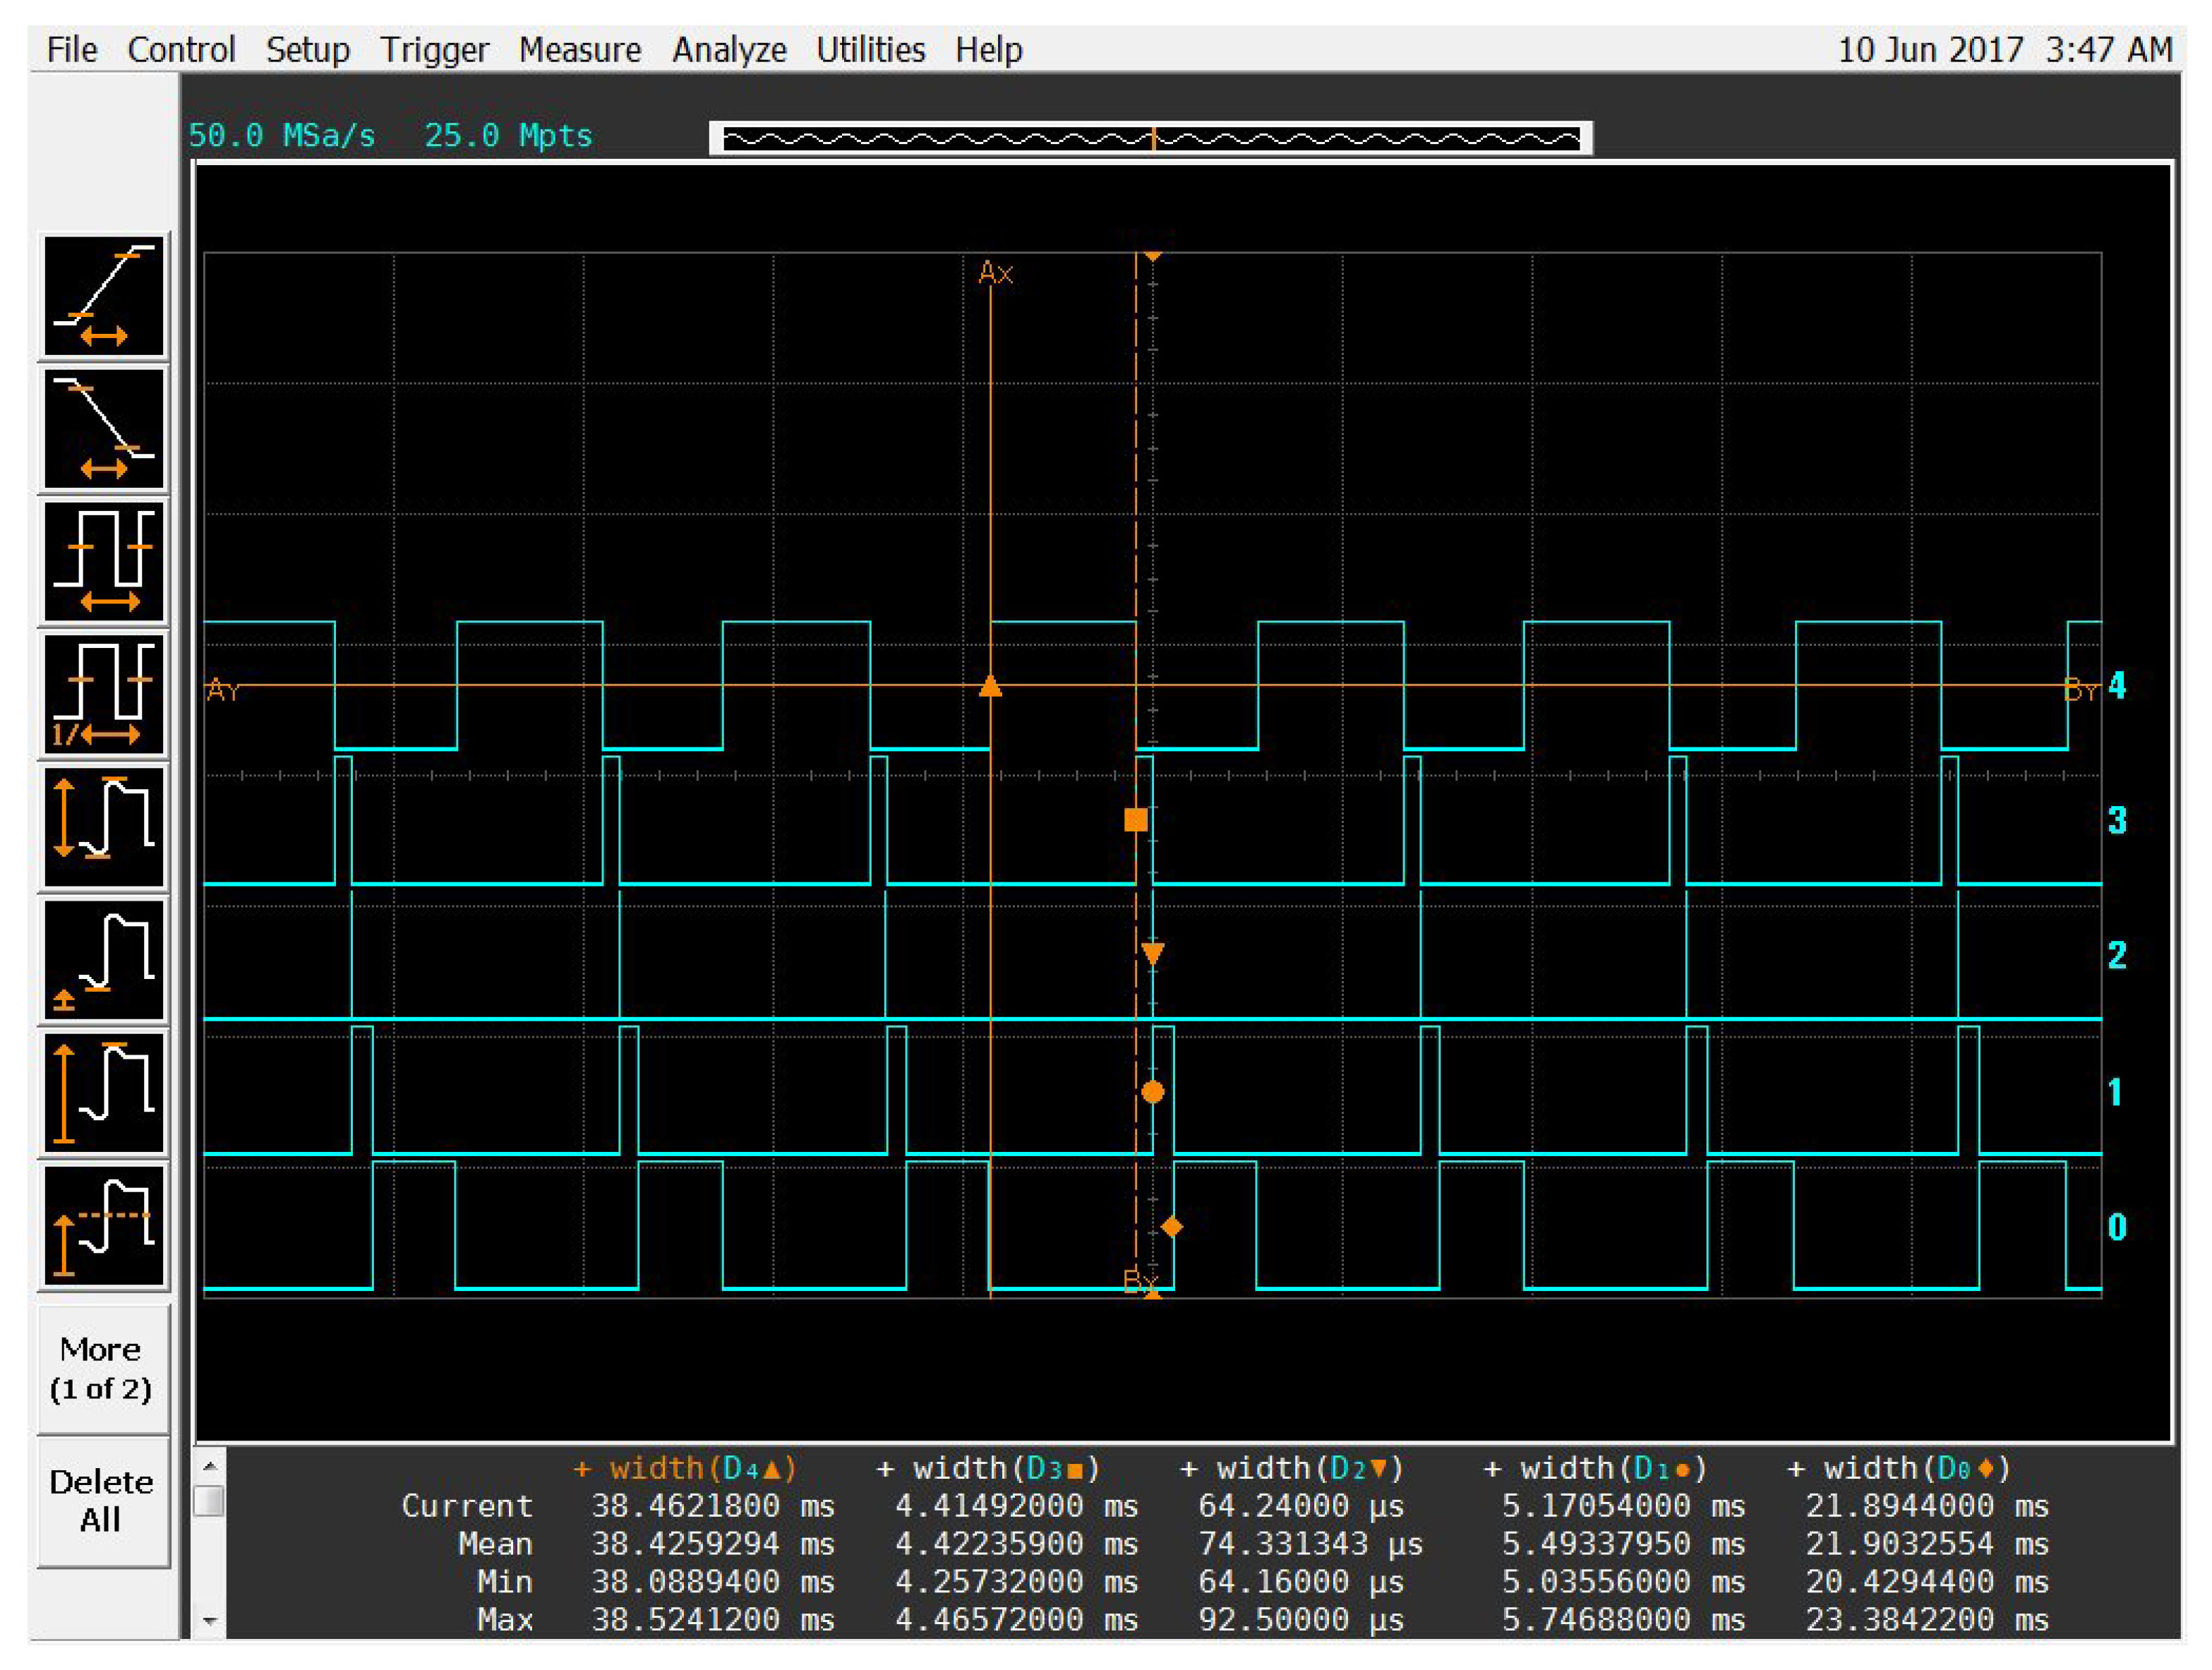Click the More (1 of 2) button
Image resolution: width=2212 pixels, height=1670 pixels.
click(x=102, y=1368)
